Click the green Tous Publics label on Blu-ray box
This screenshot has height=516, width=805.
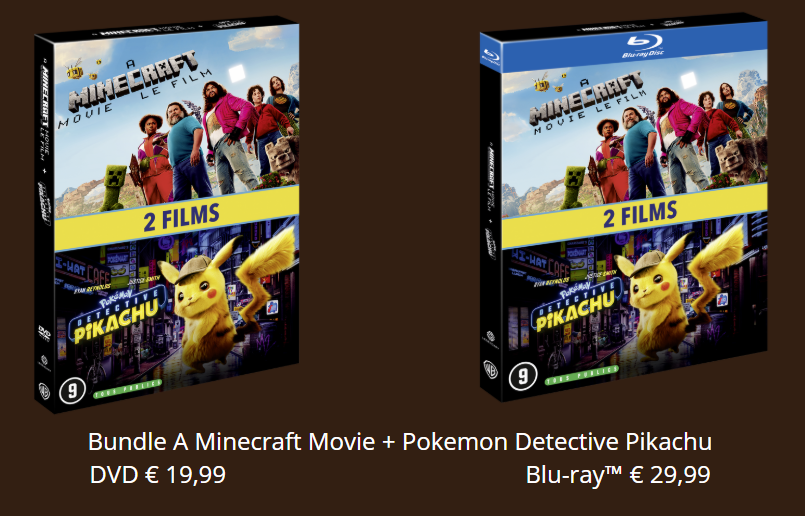[582, 375]
